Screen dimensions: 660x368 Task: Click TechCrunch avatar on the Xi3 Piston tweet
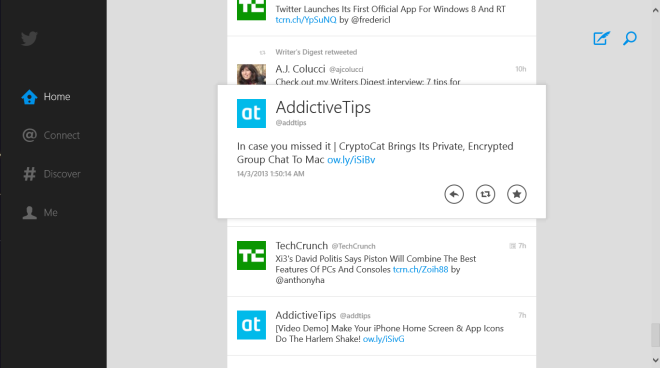251,256
